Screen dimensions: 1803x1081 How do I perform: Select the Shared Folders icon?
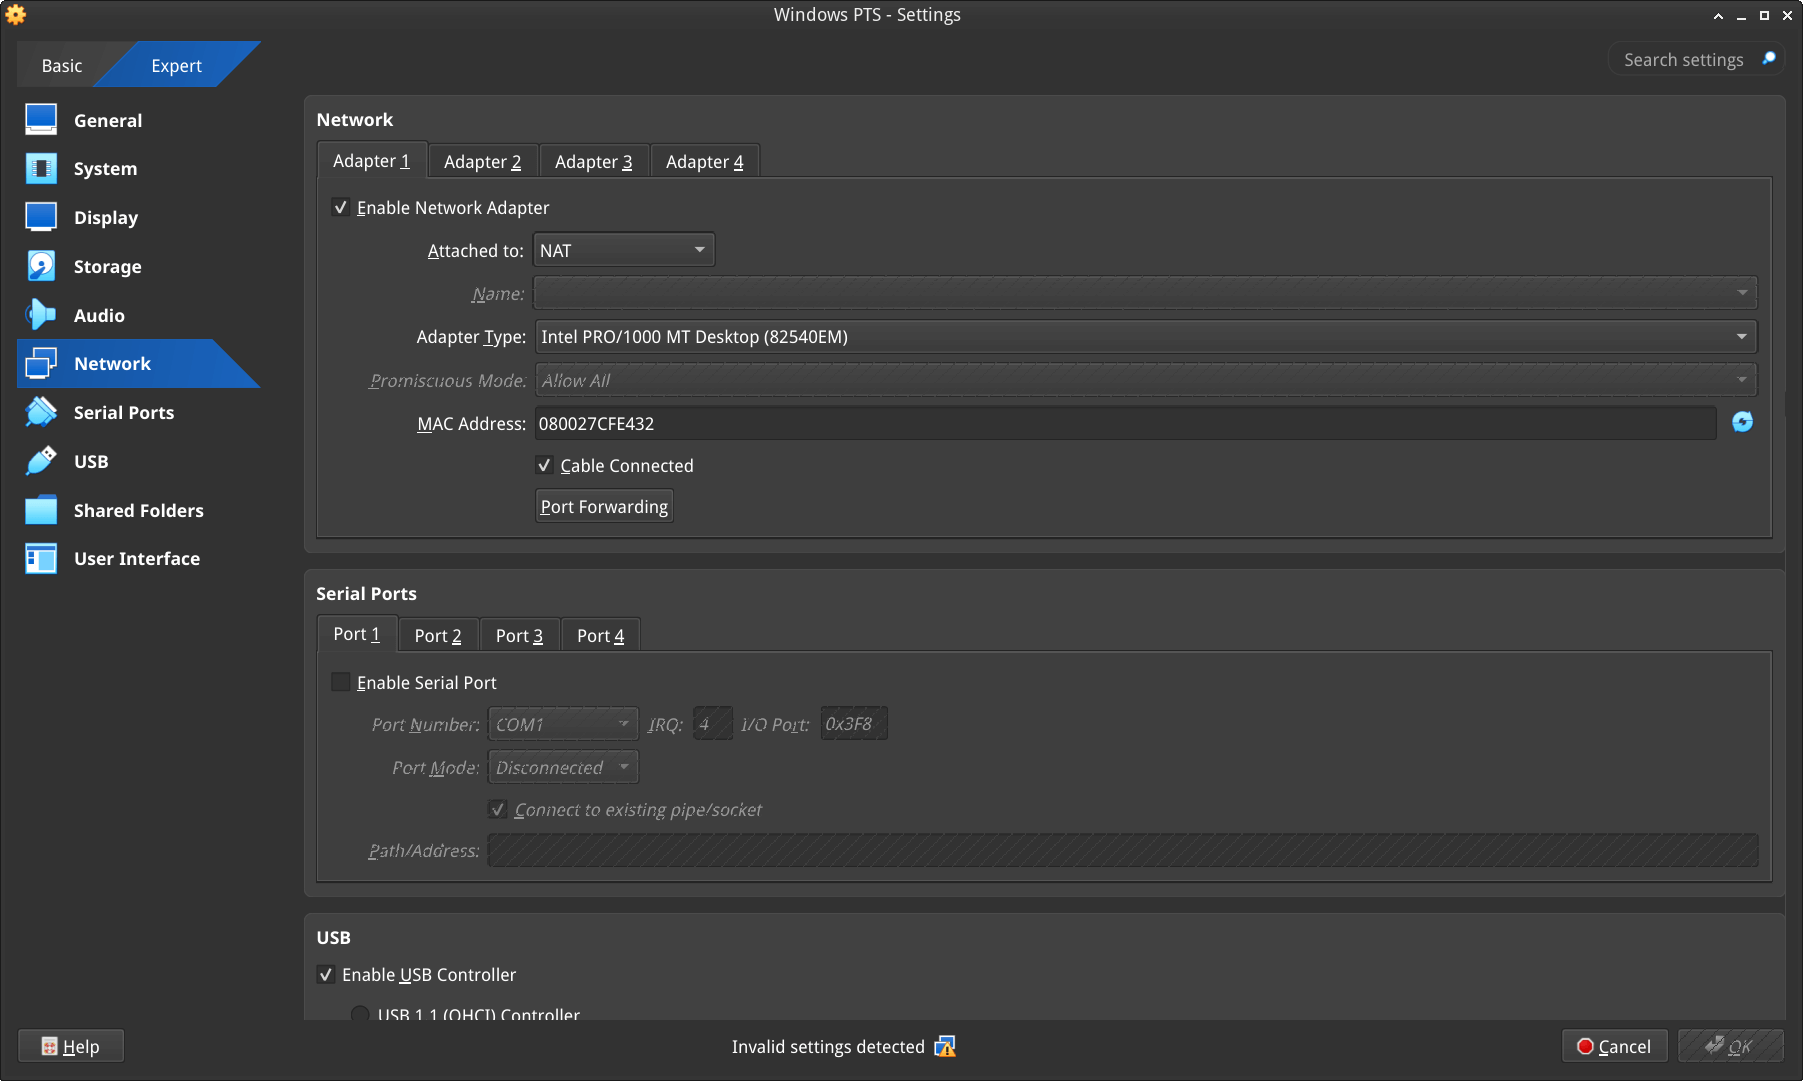click(41, 510)
